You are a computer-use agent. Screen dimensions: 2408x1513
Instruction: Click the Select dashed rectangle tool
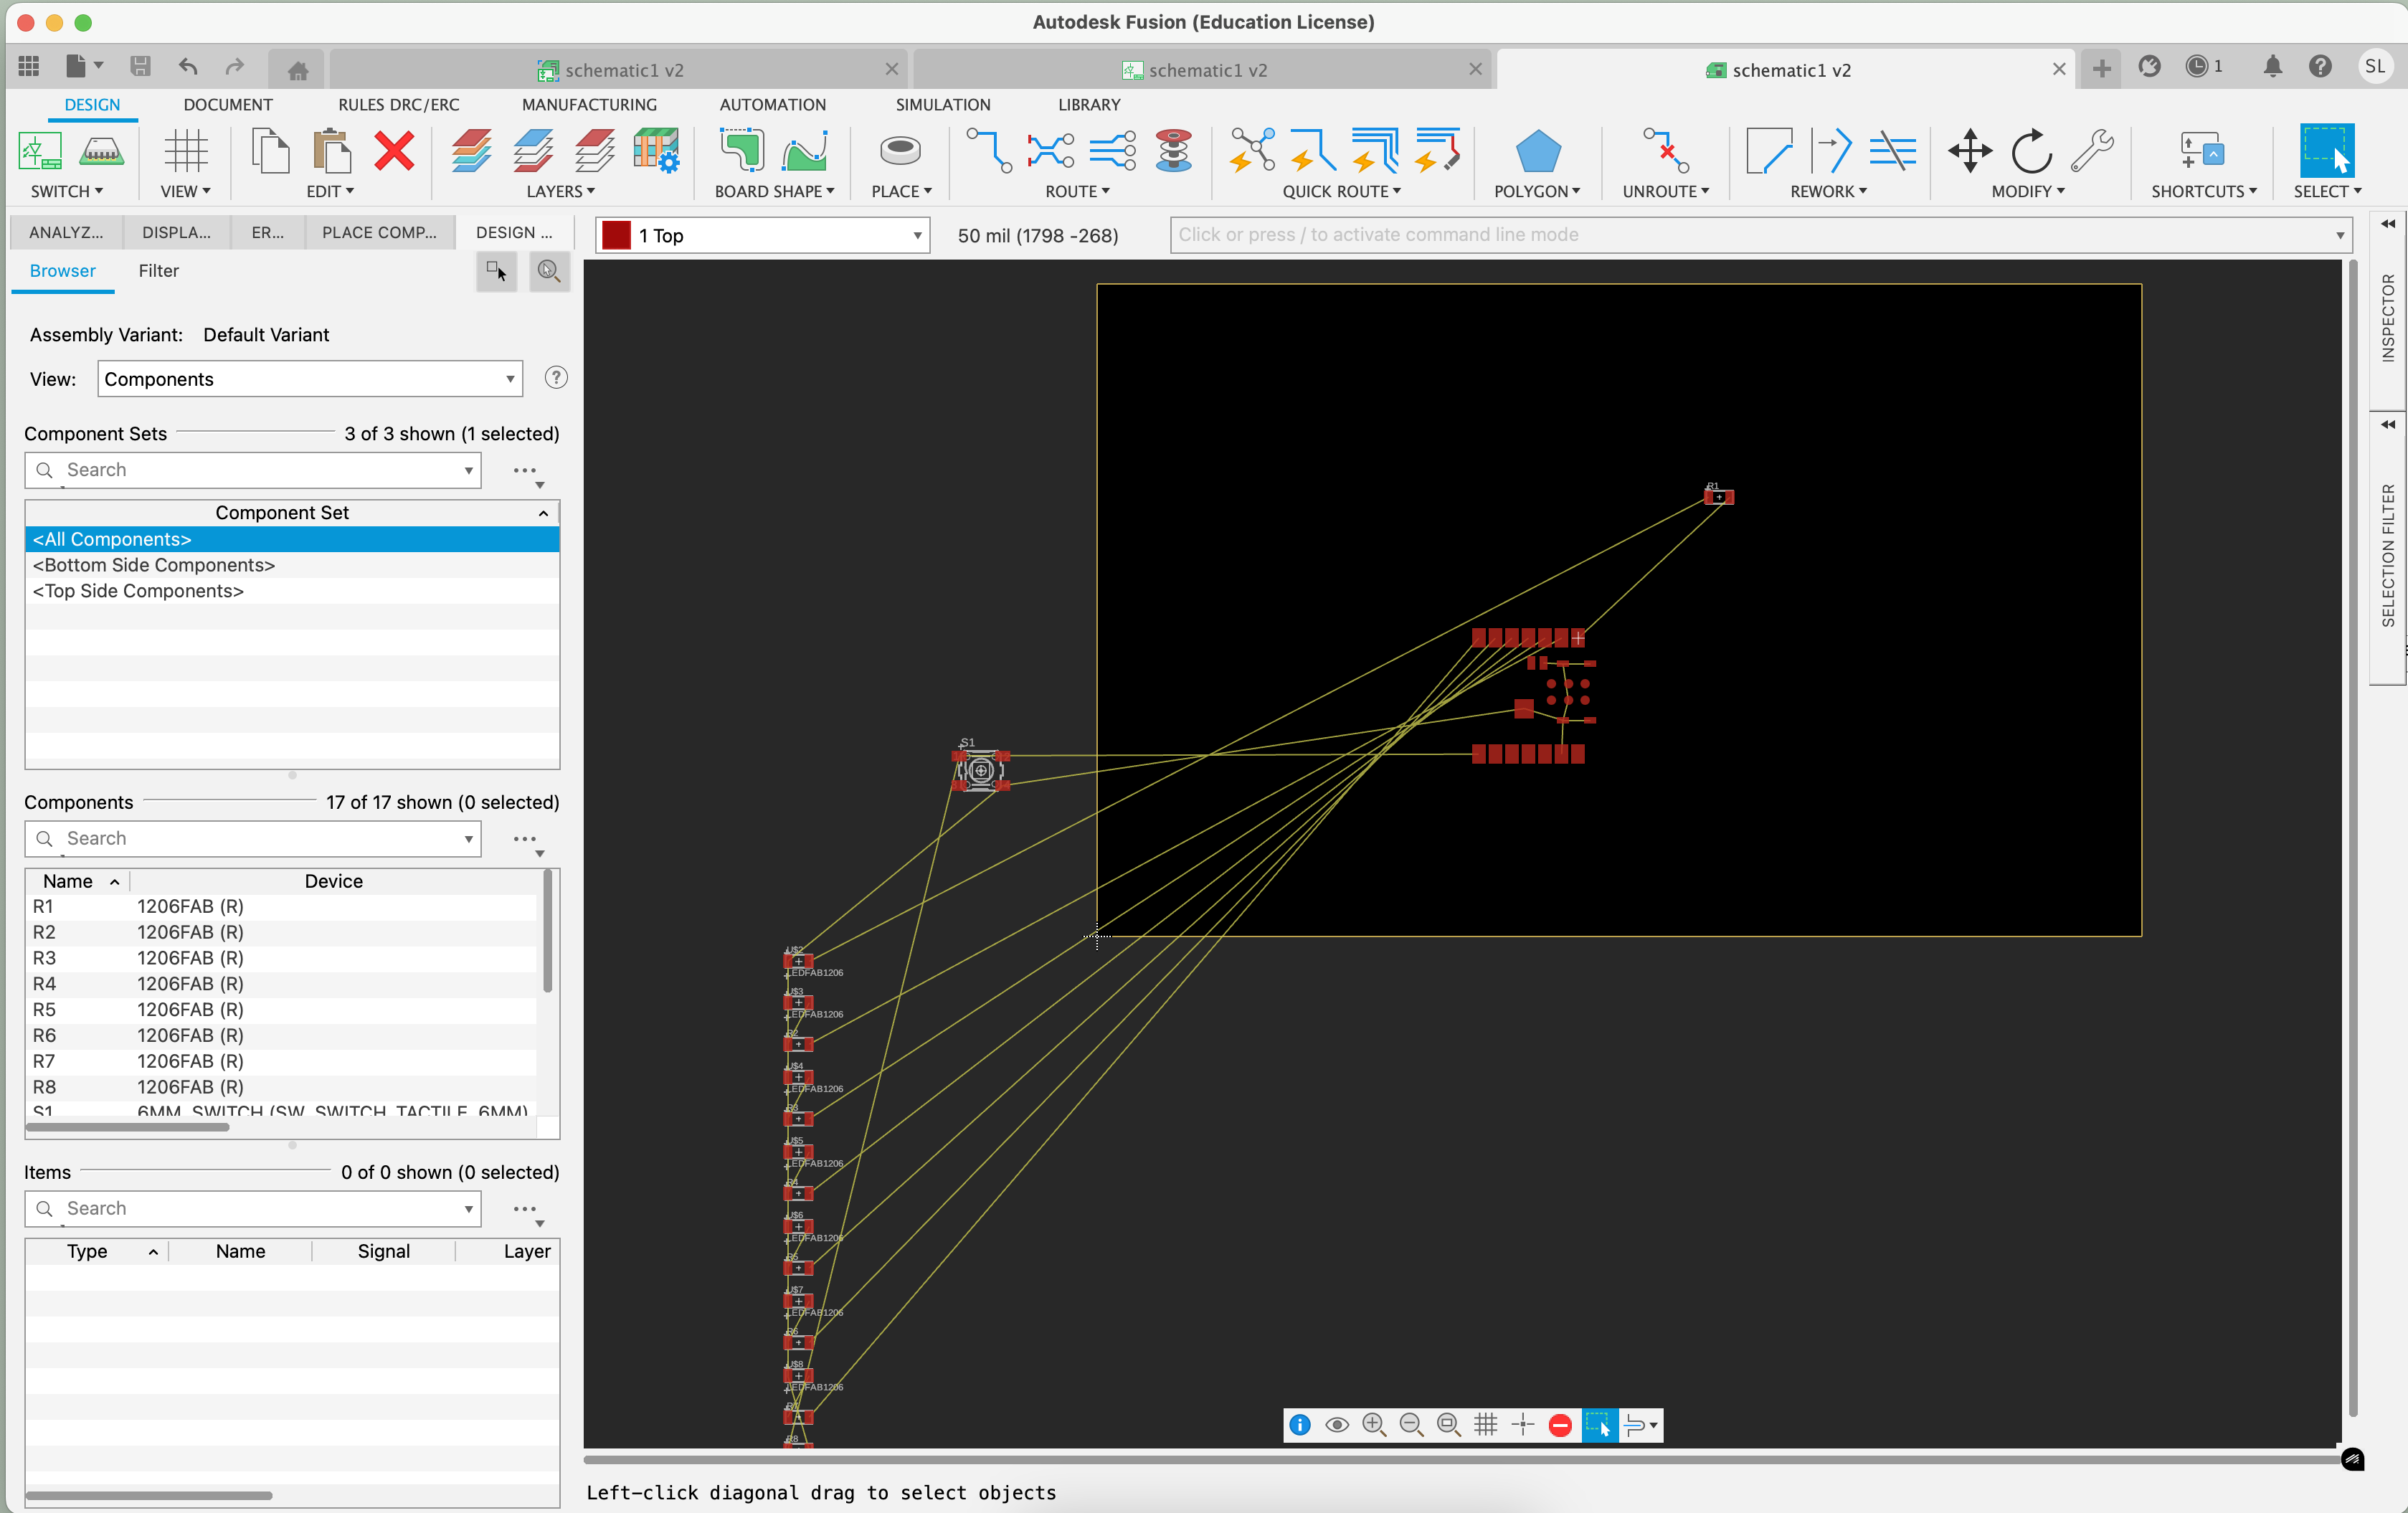click(x=2327, y=151)
